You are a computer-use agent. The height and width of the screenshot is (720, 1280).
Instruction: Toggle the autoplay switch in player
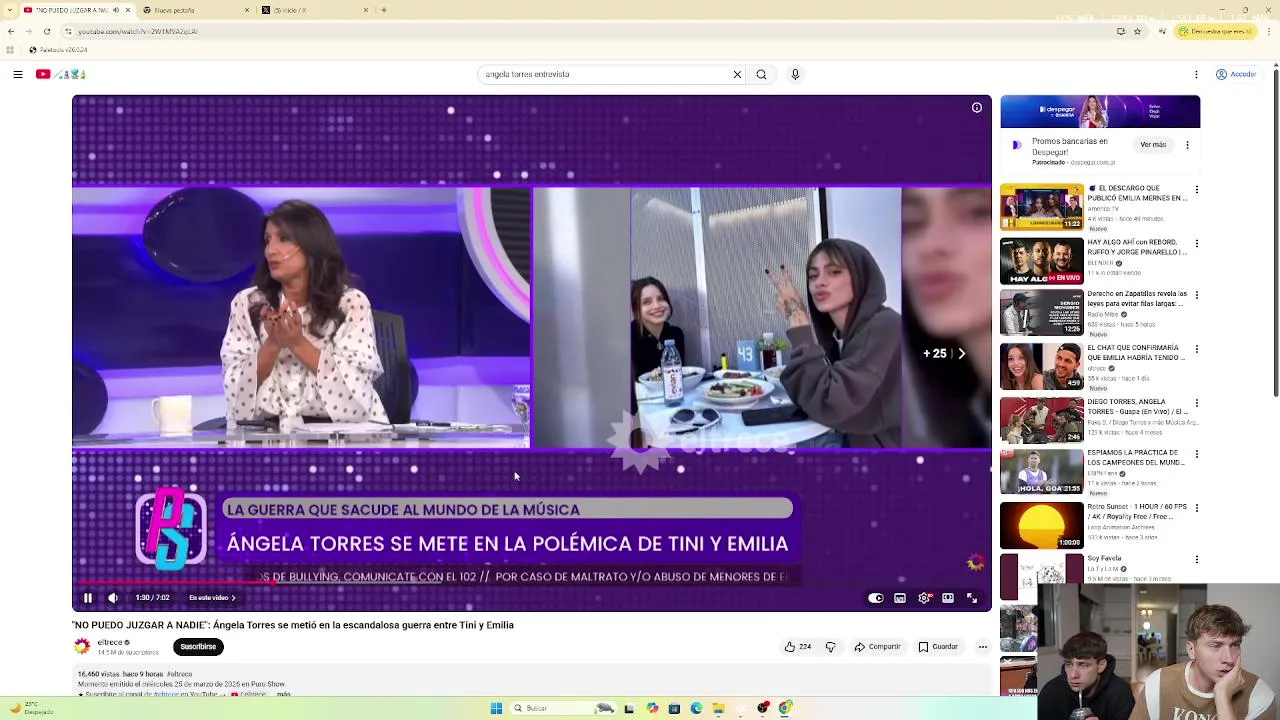tap(876, 598)
